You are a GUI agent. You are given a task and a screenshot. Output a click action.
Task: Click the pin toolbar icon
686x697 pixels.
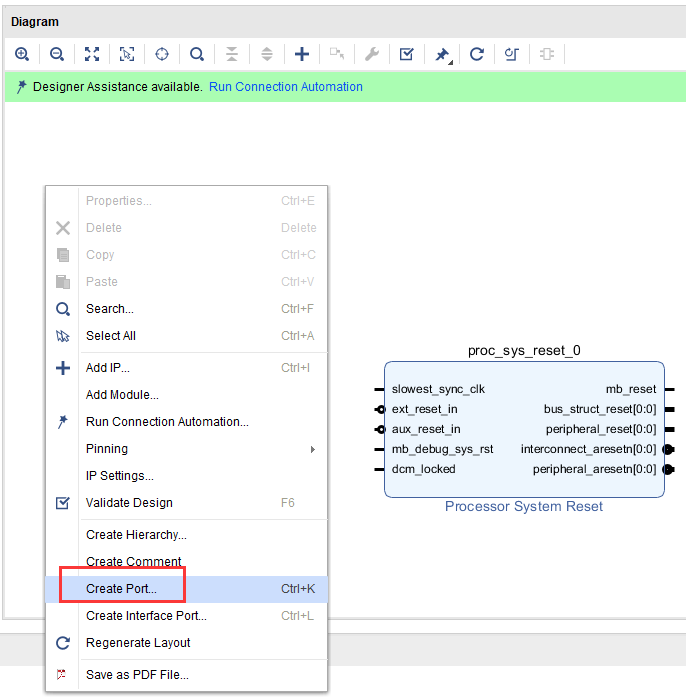tap(442, 55)
